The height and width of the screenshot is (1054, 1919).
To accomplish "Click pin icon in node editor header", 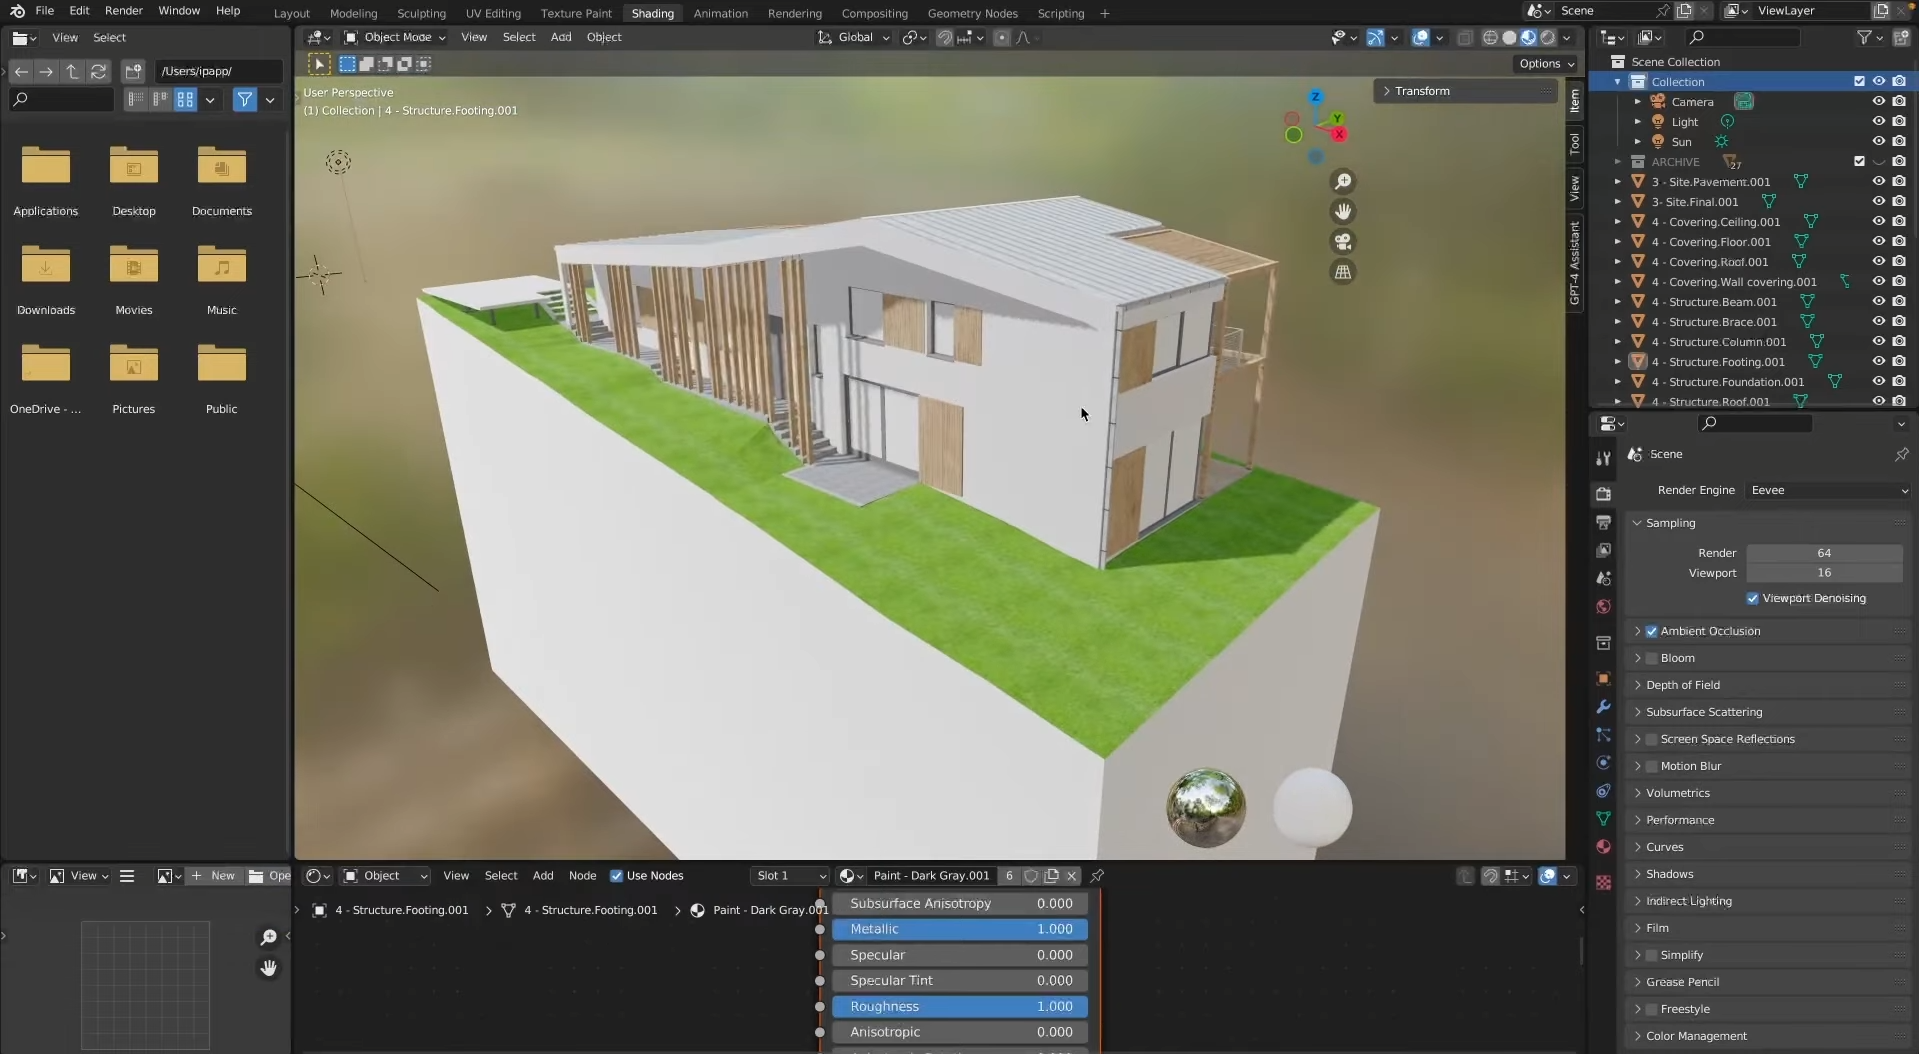I will click(x=1097, y=876).
